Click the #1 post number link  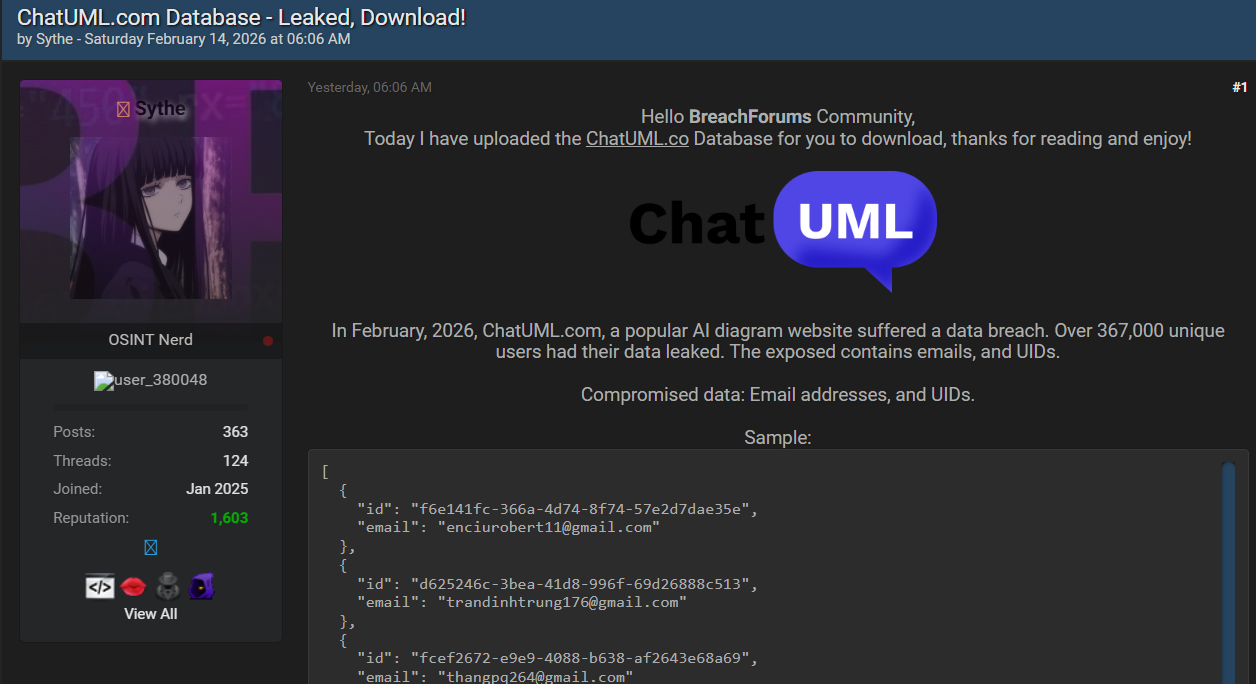coord(1239,87)
